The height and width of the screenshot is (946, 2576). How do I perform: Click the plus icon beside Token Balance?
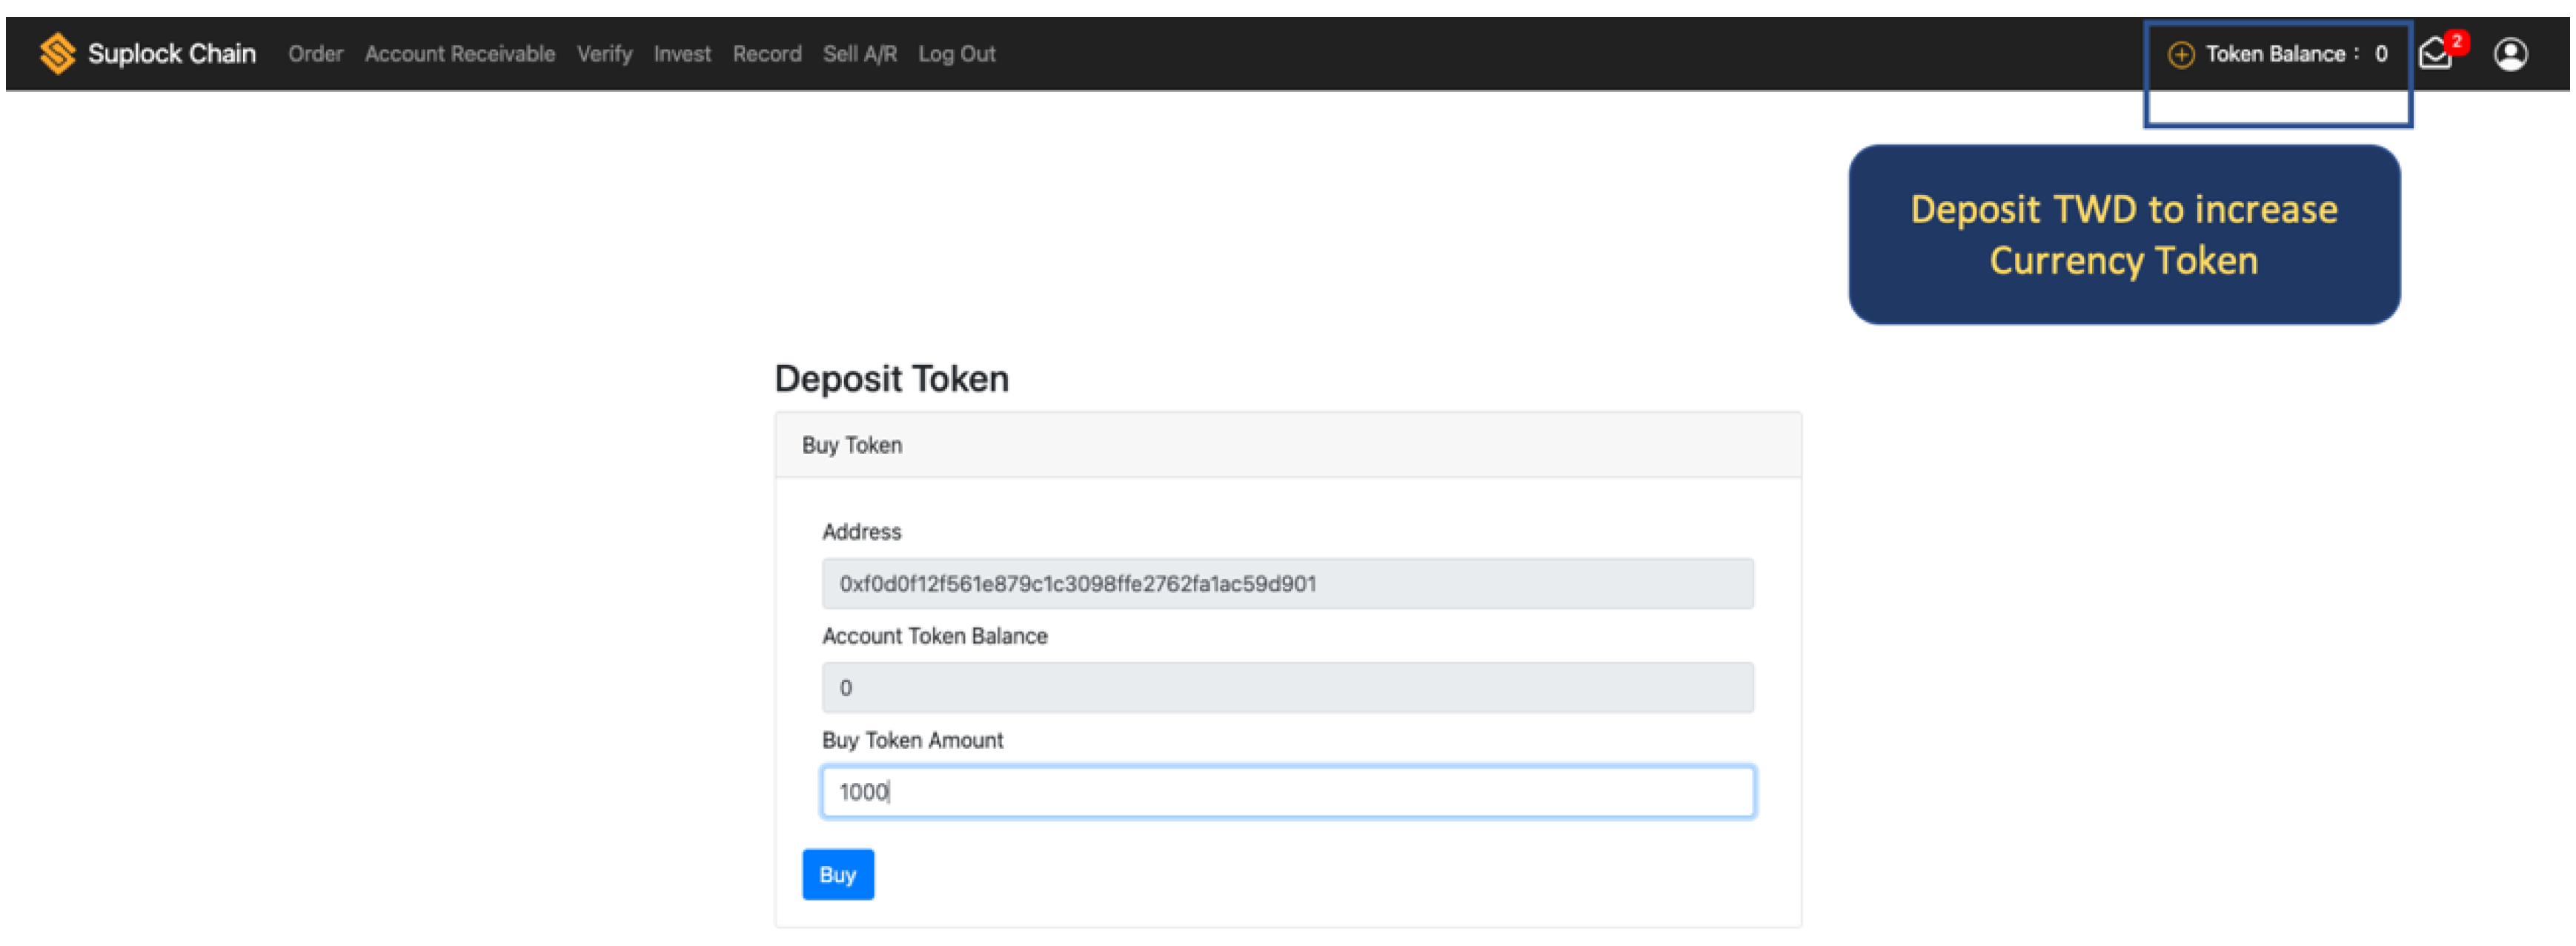2180,55
